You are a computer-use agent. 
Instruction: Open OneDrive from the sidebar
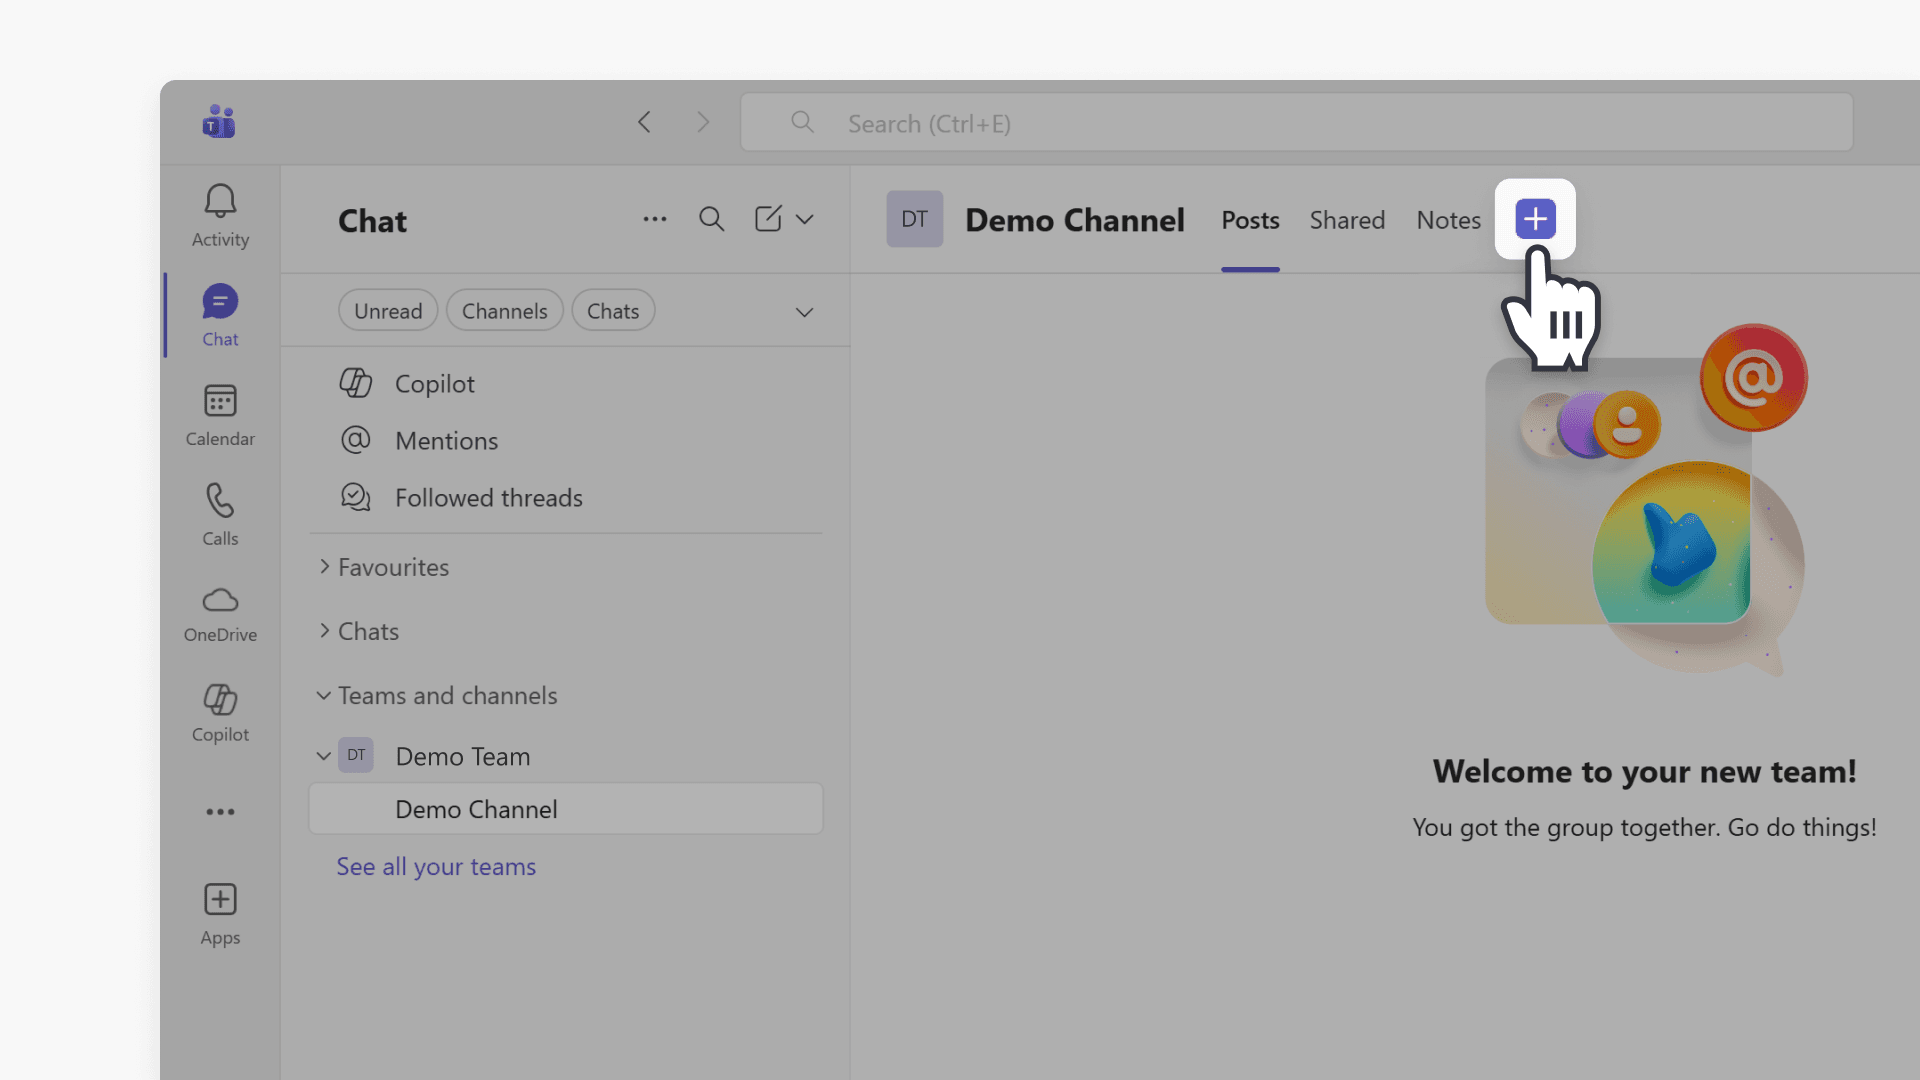[x=219, y=613]
